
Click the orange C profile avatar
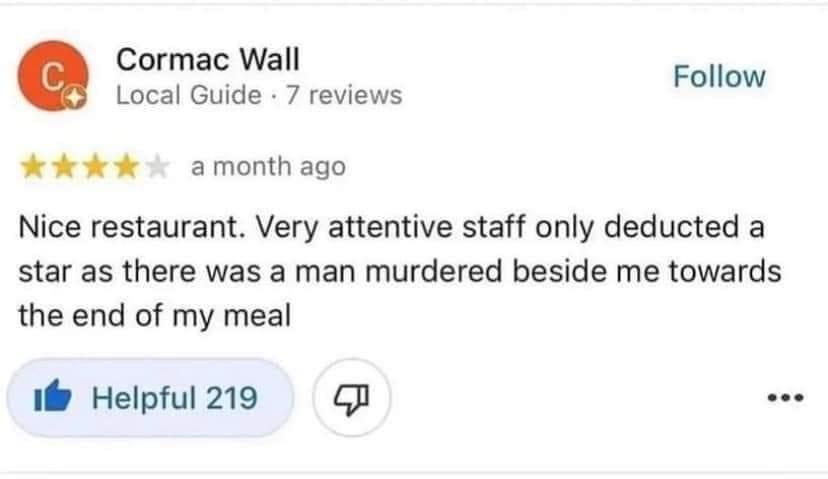53,76
